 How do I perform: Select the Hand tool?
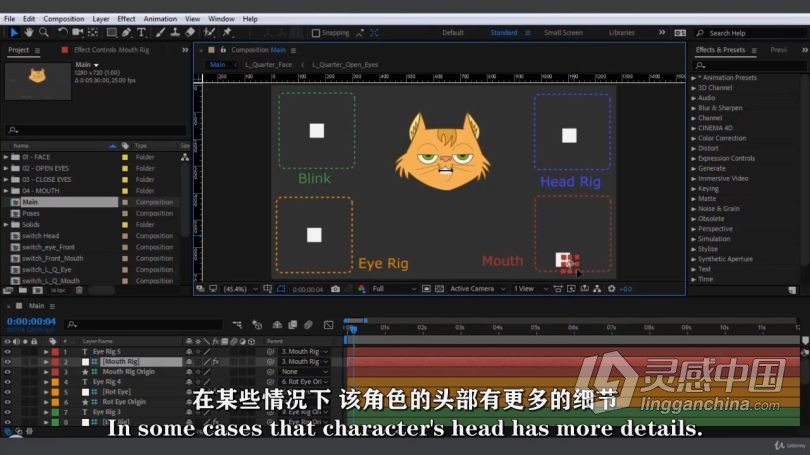click(x=29, y=33)
